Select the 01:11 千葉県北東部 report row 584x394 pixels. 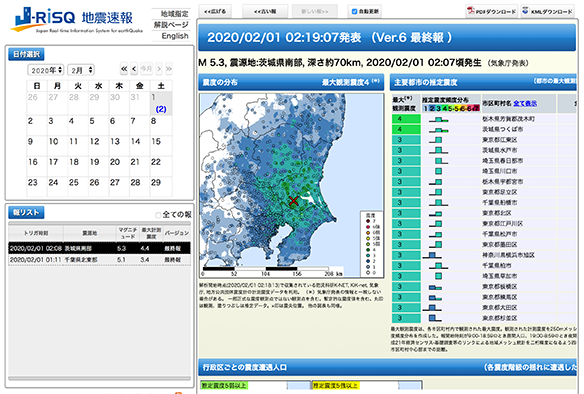tap(99, 259)
